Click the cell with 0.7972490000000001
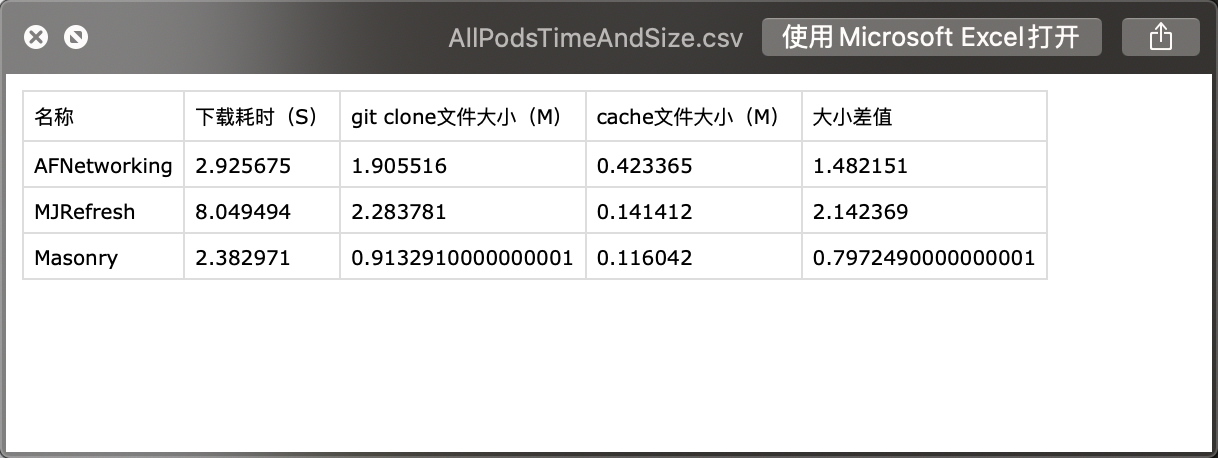The image size is (1218, 458). (x=925, y=257)
